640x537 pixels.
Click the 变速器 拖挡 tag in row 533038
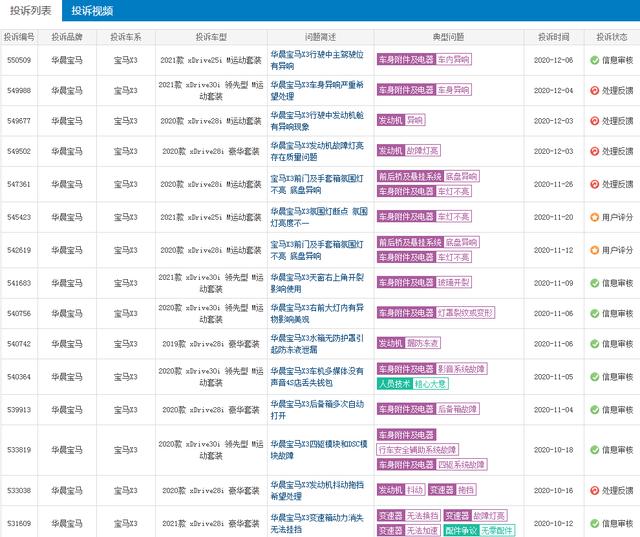(x=452, y=490)
